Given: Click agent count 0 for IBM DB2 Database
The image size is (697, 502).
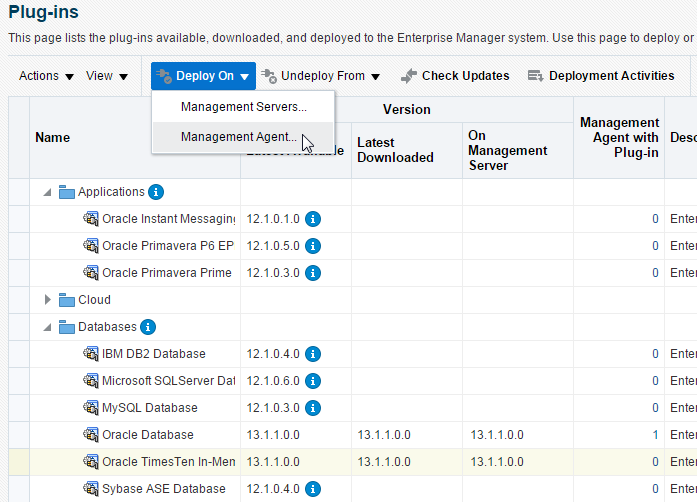Looking at the screenshot, I should (x=655, y=354).
